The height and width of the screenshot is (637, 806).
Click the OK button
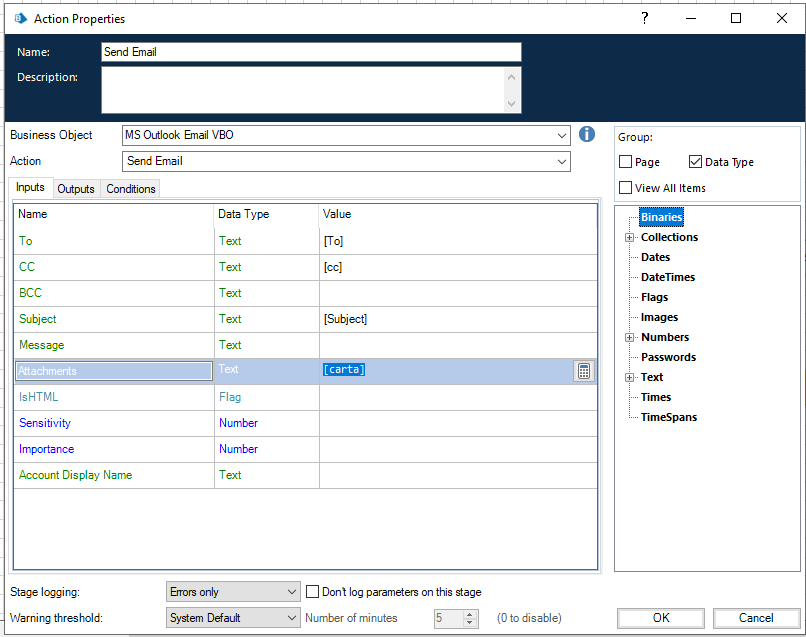(660, 618)
